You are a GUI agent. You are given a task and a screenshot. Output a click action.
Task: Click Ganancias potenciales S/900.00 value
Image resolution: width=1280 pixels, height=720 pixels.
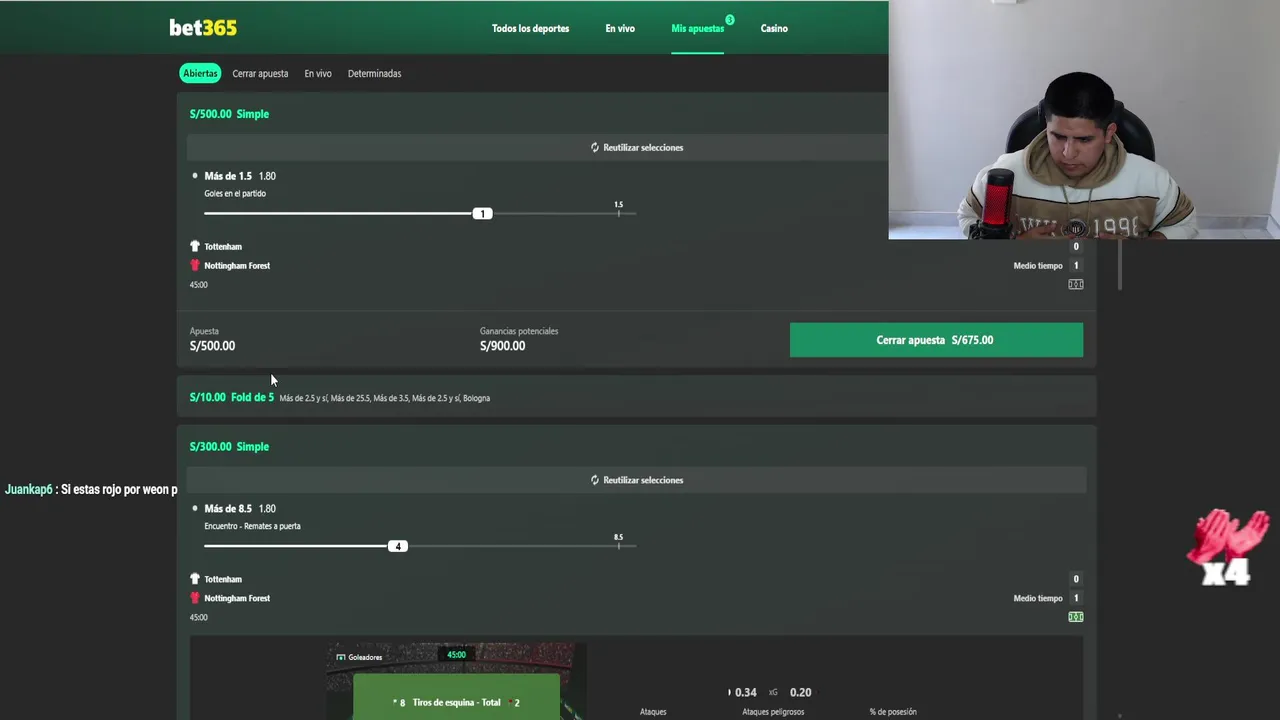click(x=502, y=346)
